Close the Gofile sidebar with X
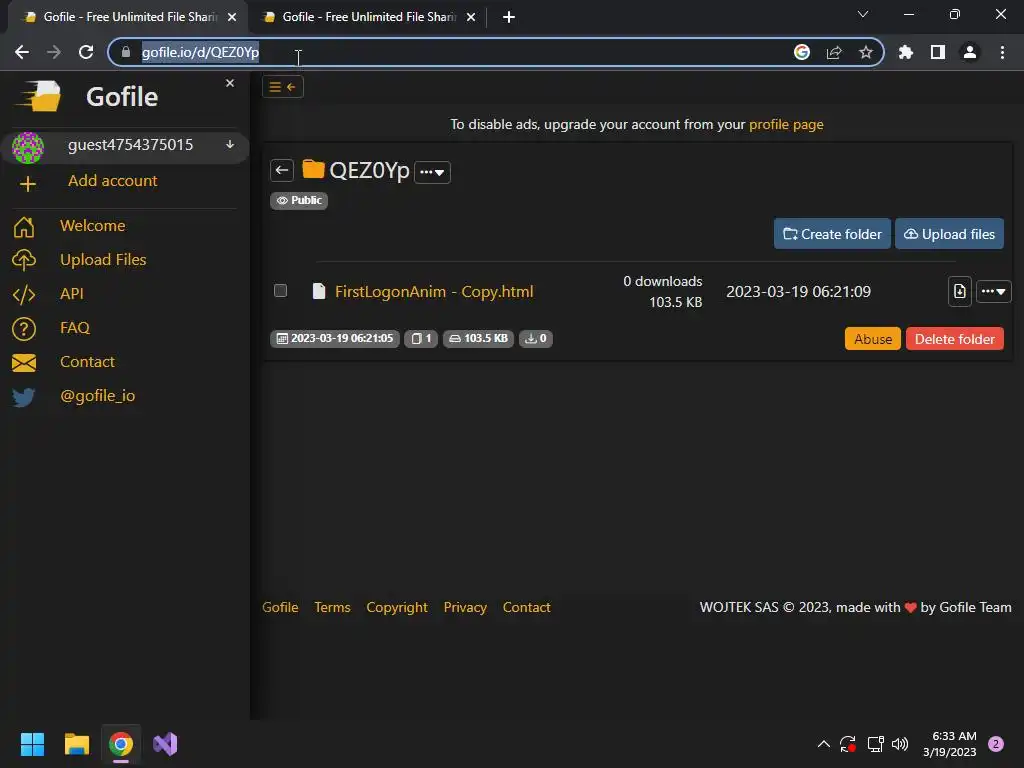This screenshot has width=1024, height=768. (x=230, y=83)
